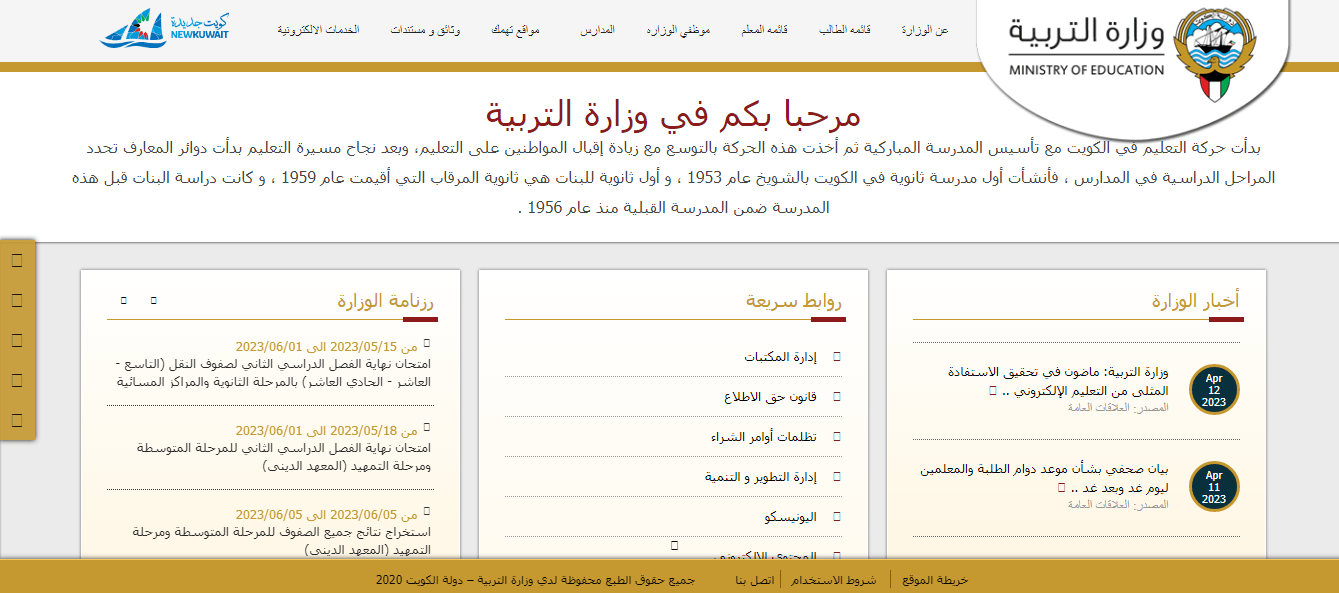Open the وثائق و مستندات menu
This screenshot has height=593, width=1339.
click(425, 31)
